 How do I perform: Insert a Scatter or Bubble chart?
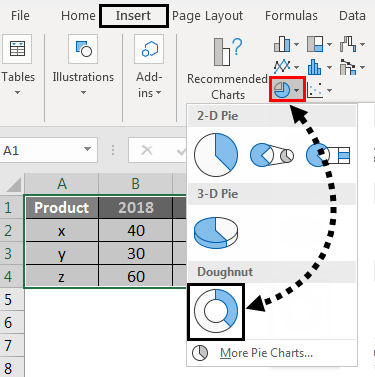pos(315,90)
